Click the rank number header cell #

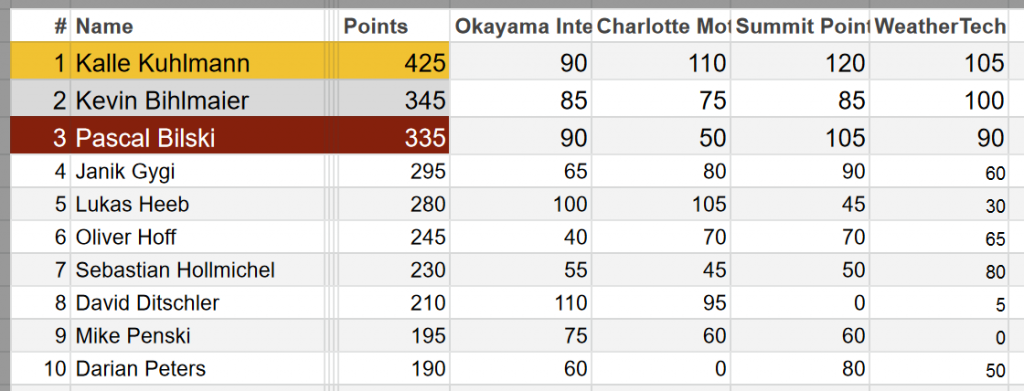click(x=40, y=26)
